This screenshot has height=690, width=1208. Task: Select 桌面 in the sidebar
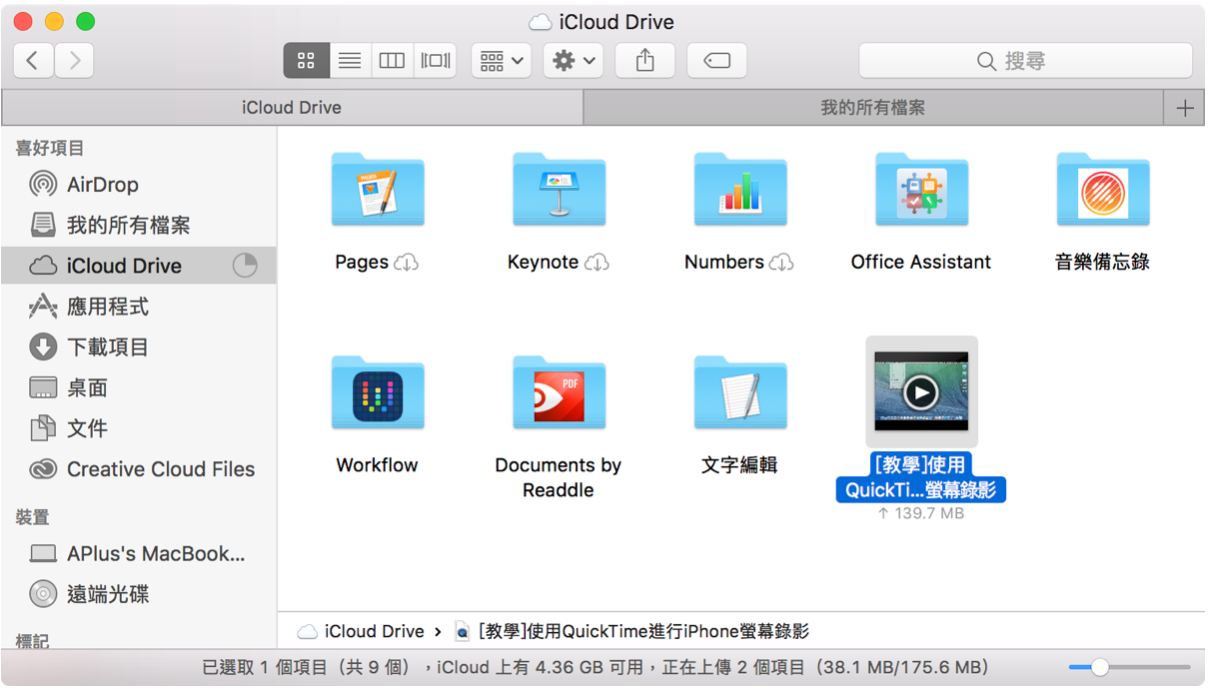(138, 388)
